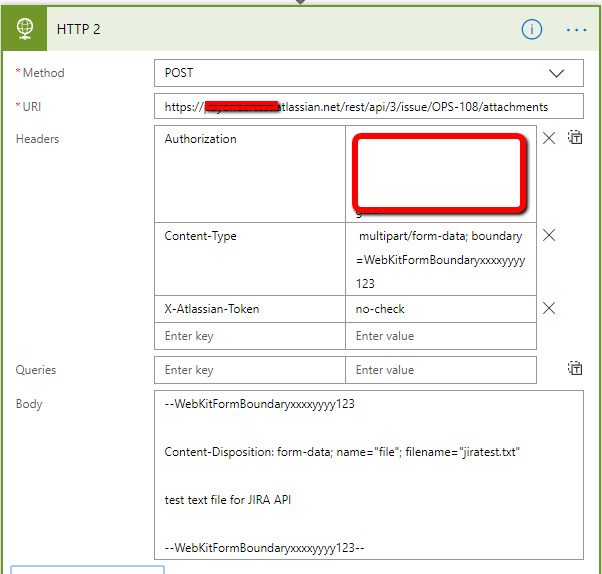Click the Queries Enter key field
Viewport: 602px width, 574px height.
(x=250, y=370)
